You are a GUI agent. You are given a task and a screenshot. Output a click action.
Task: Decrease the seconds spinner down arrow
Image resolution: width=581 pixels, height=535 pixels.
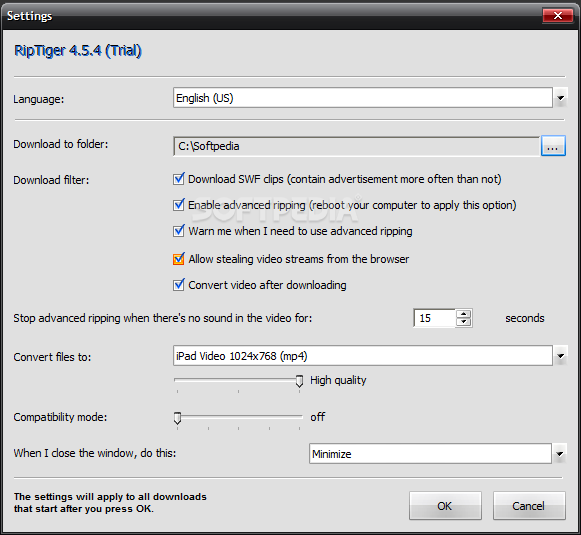click(x=464, y=322)
